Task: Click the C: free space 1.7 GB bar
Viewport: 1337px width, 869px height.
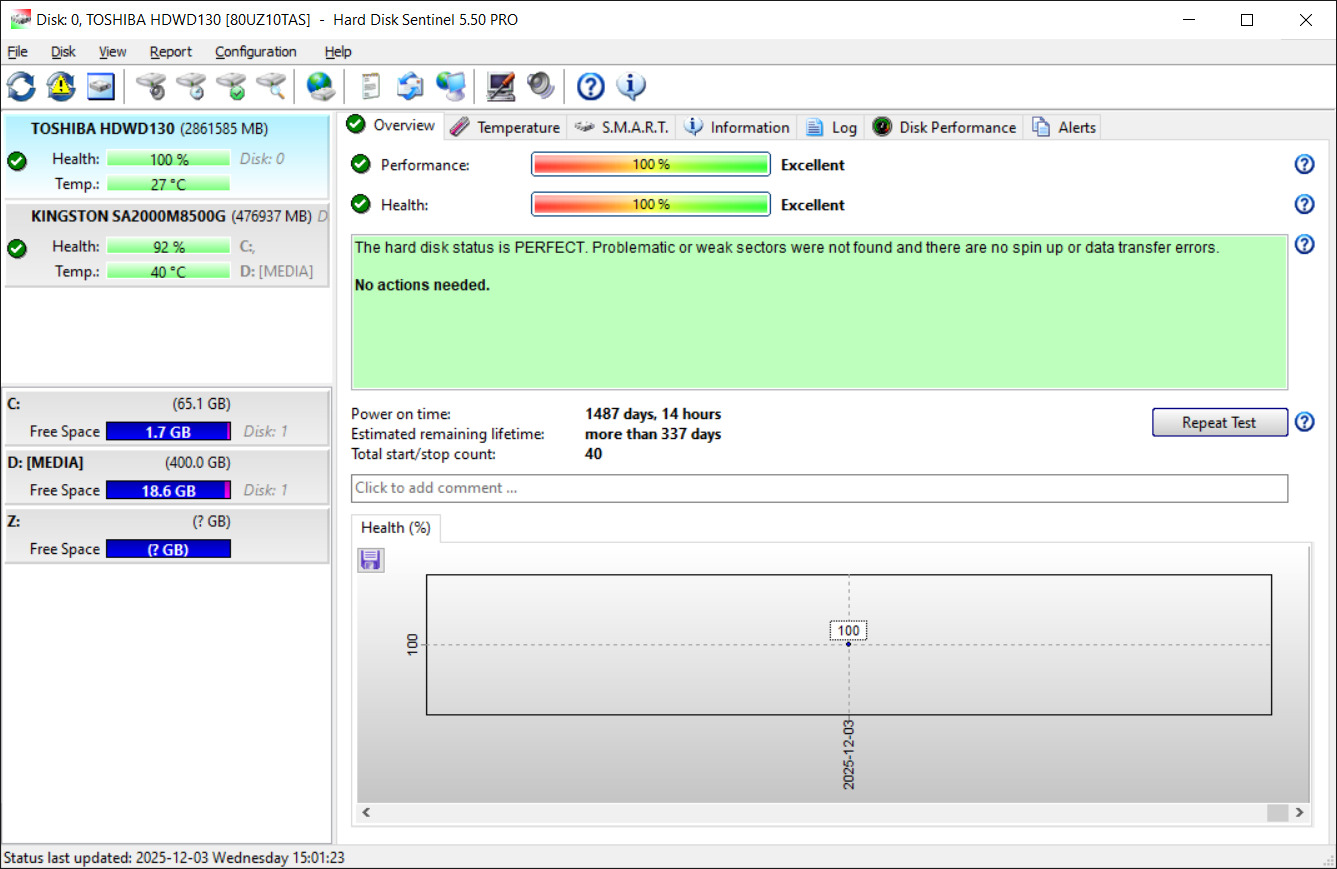Action: coord(168,432)
